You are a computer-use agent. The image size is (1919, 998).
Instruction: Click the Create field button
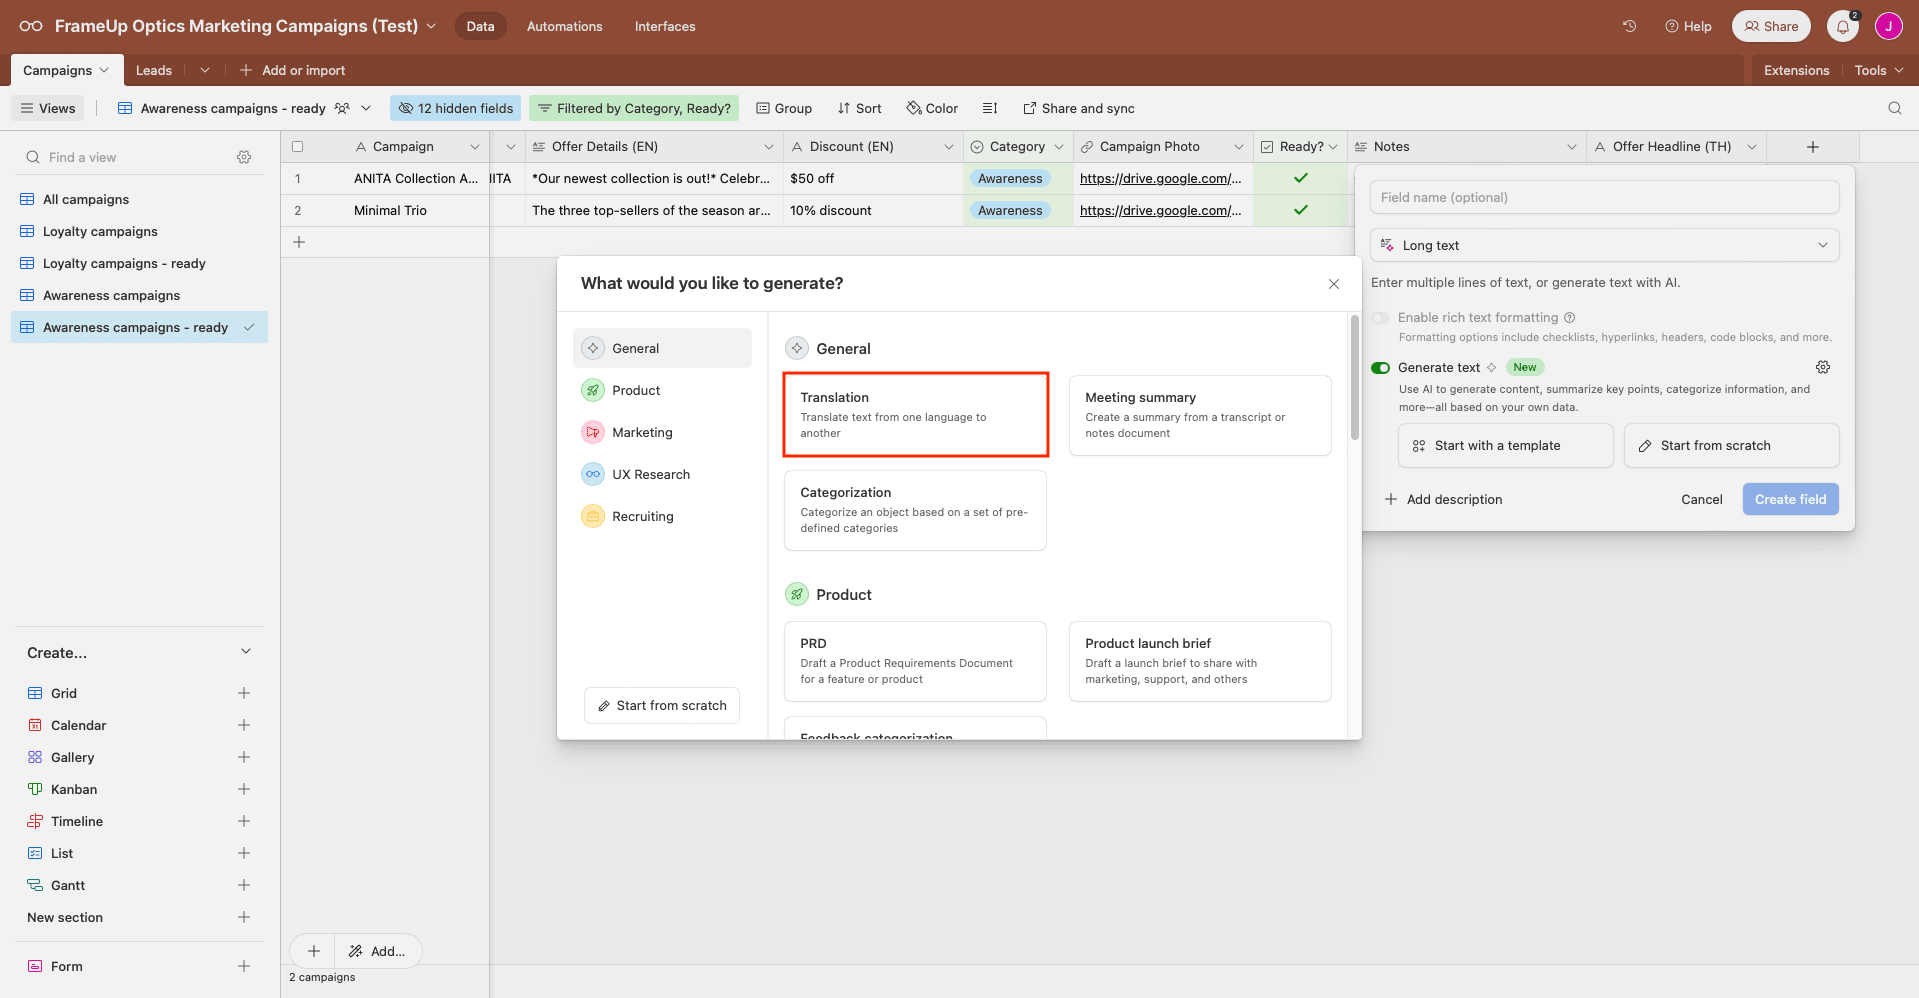tap(1789, 499)
